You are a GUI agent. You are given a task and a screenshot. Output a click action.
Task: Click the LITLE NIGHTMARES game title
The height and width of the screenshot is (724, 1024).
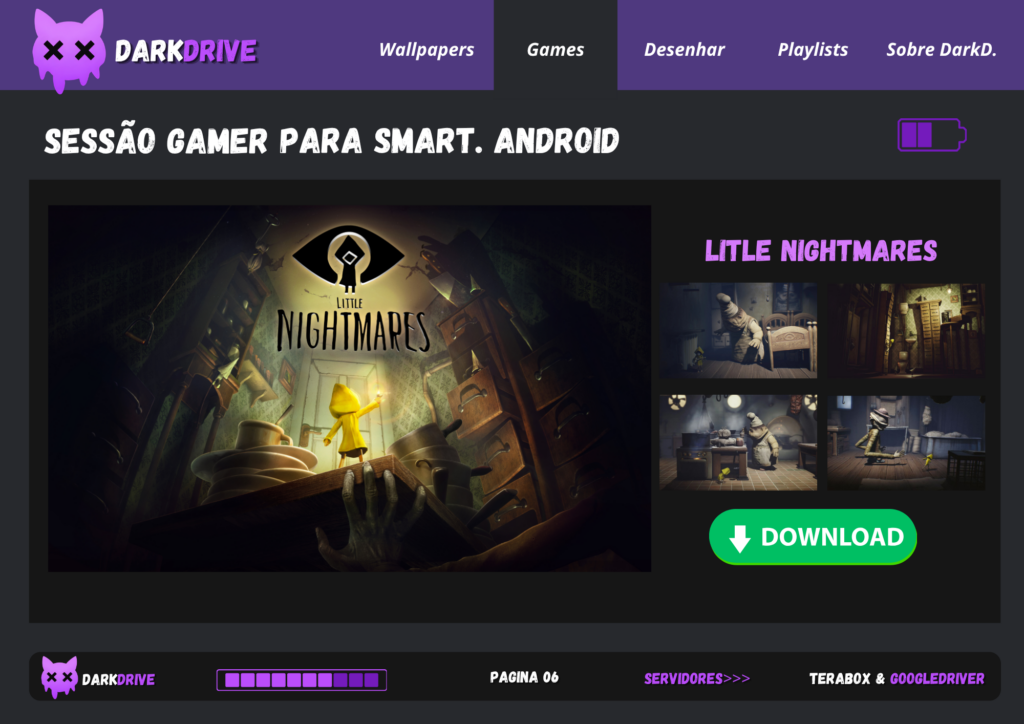[821, 251]
